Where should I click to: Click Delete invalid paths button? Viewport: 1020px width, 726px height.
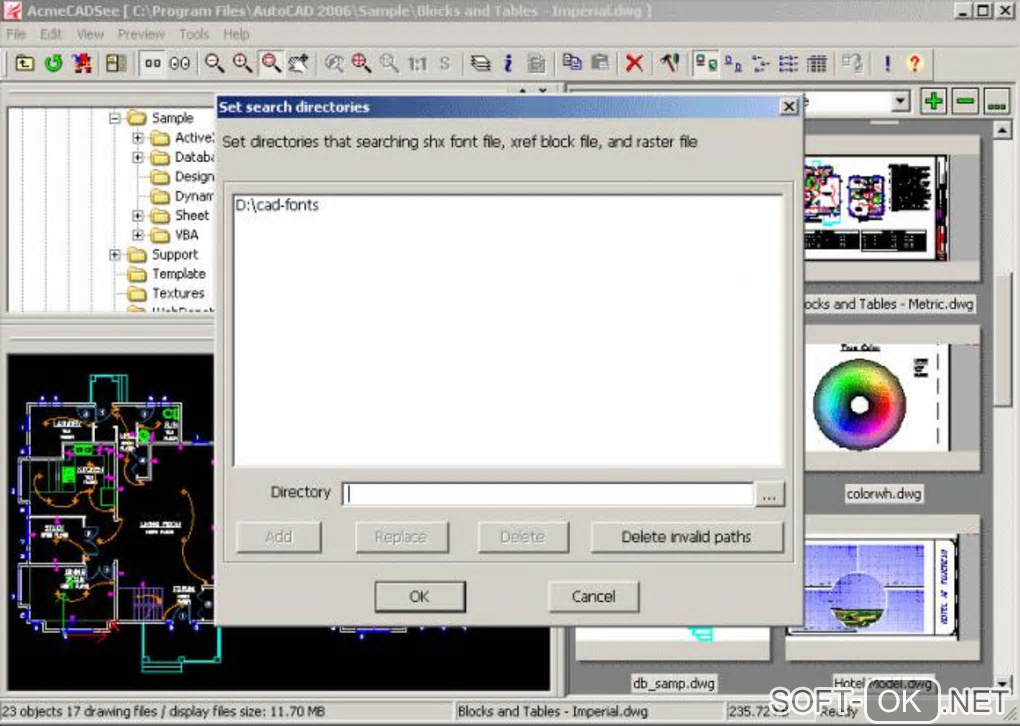(686, 537)
